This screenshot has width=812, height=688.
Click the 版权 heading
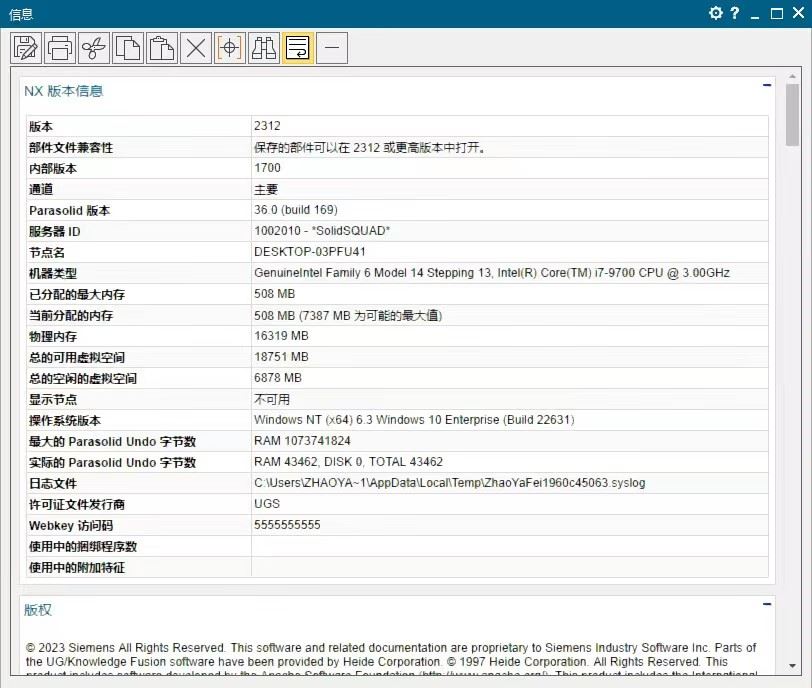coord(38,610)
